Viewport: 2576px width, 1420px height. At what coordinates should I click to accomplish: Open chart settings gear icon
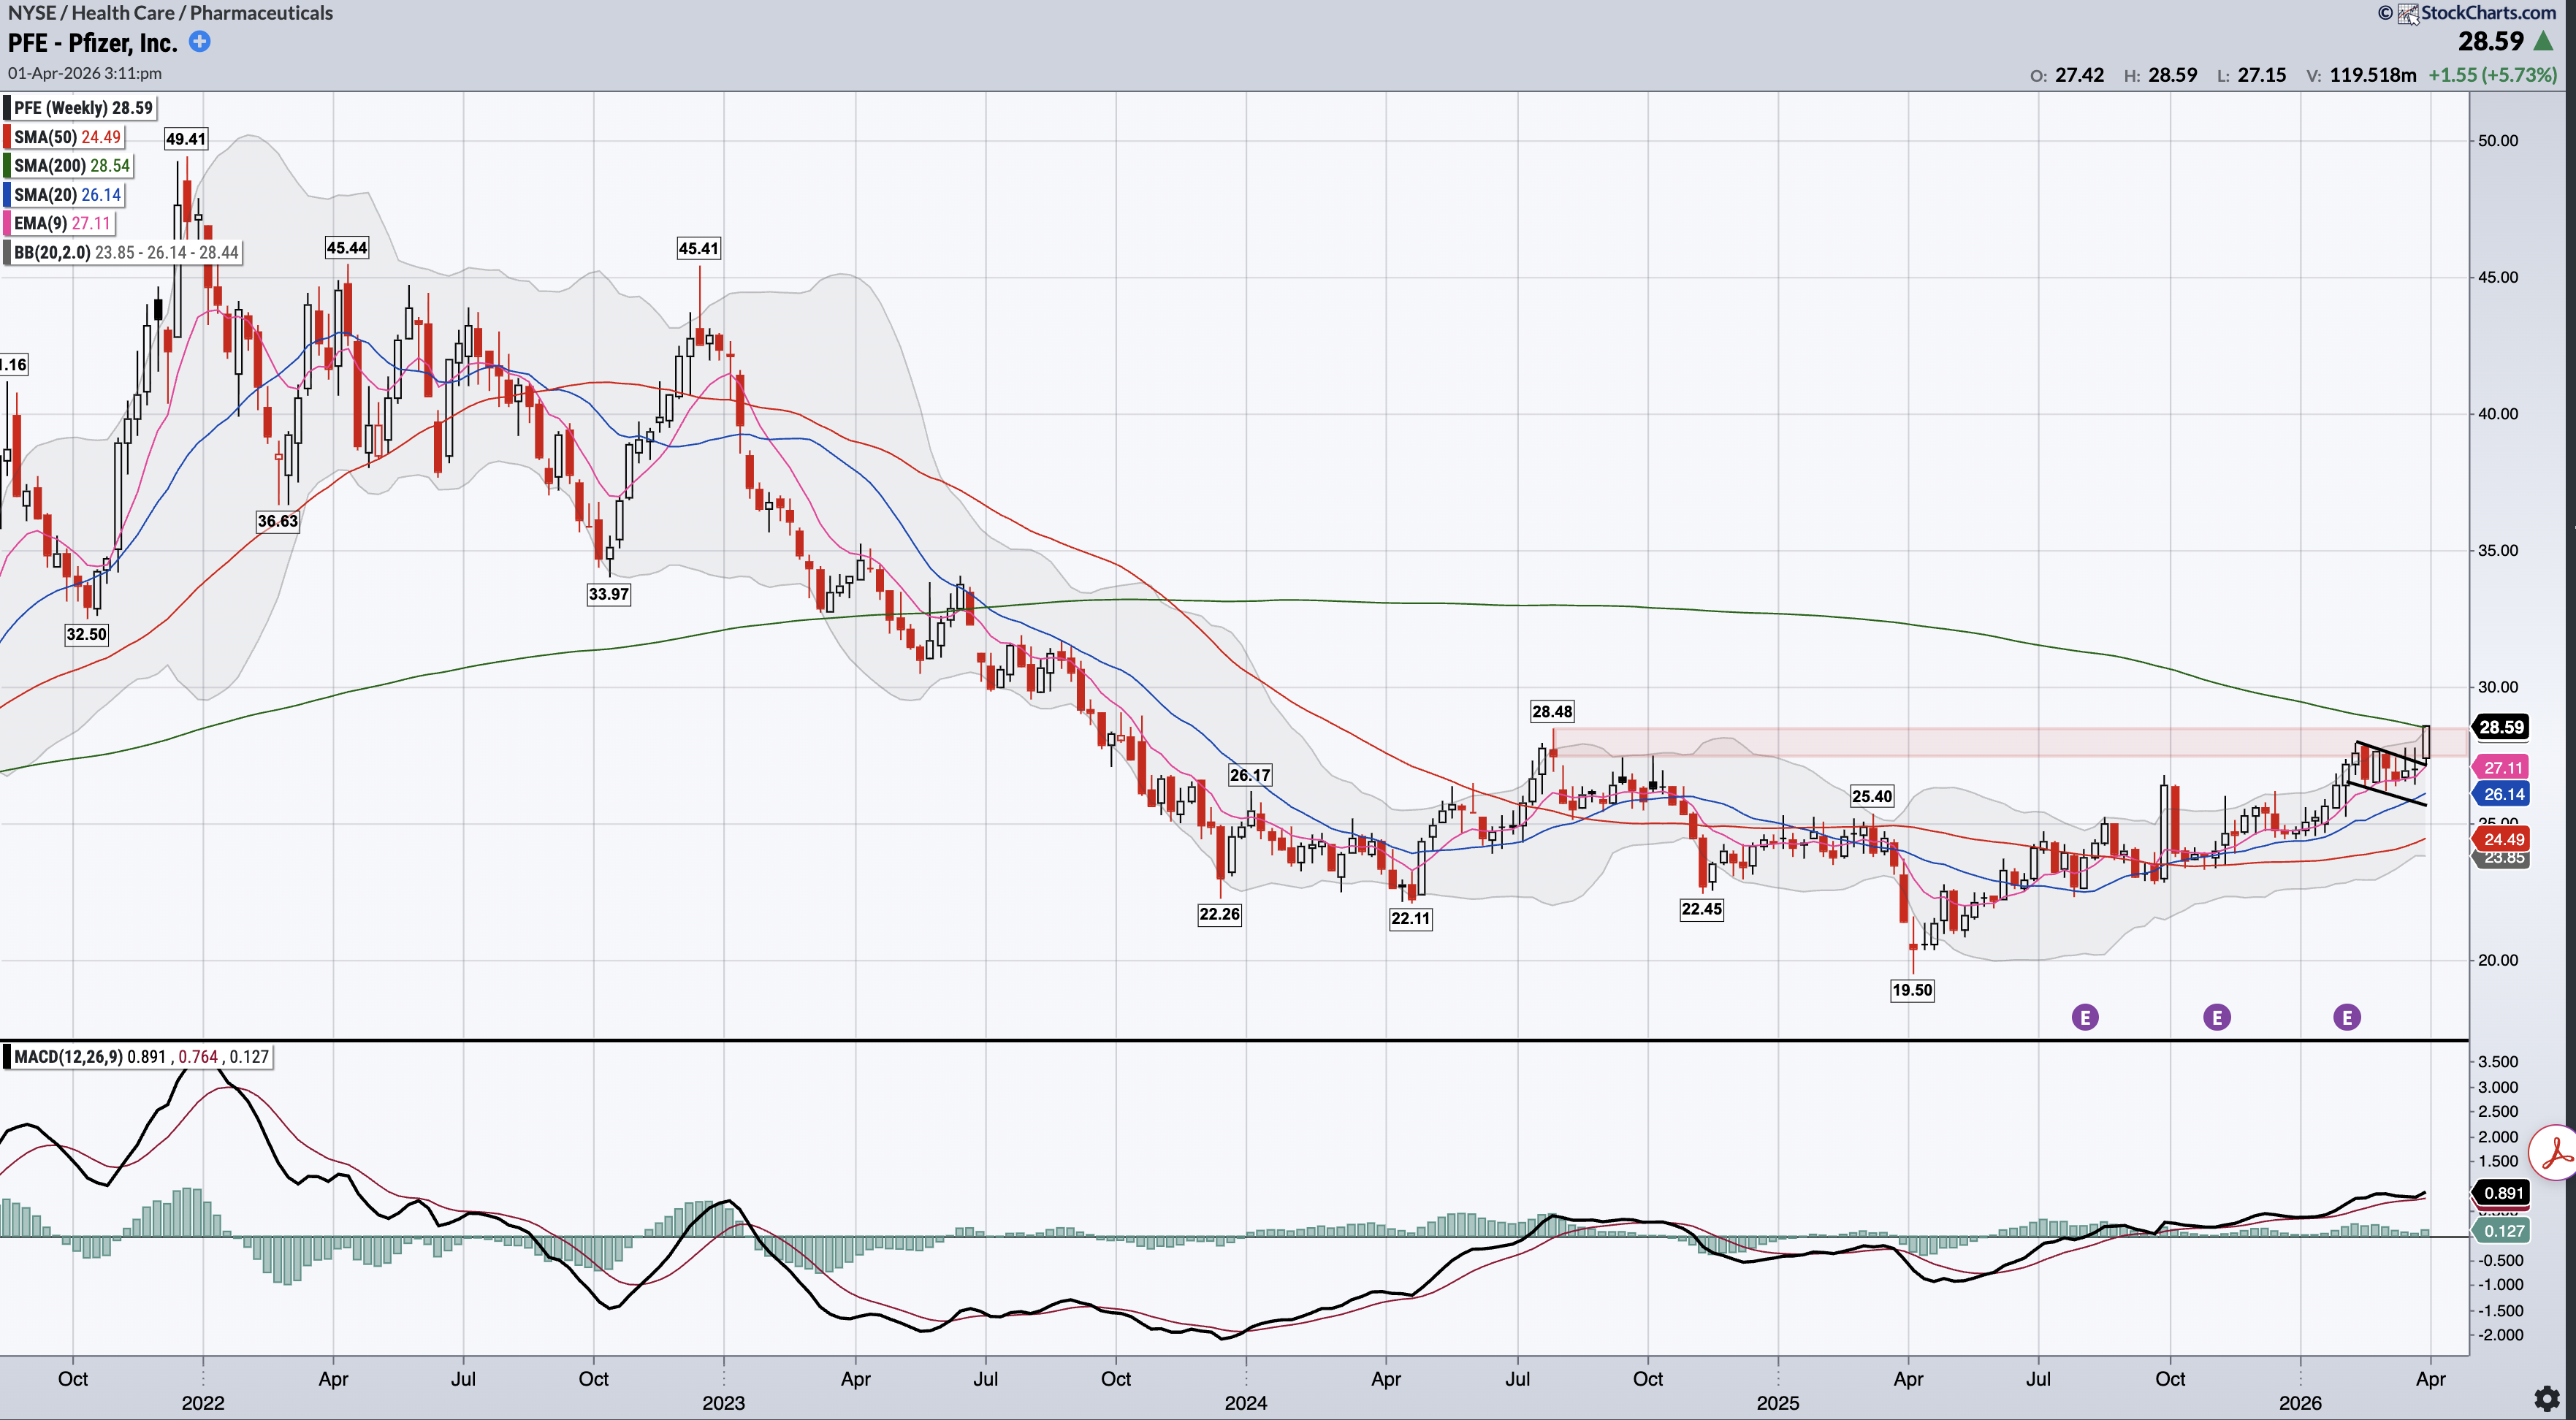pyautogui.click(x=2547, y=1397)
